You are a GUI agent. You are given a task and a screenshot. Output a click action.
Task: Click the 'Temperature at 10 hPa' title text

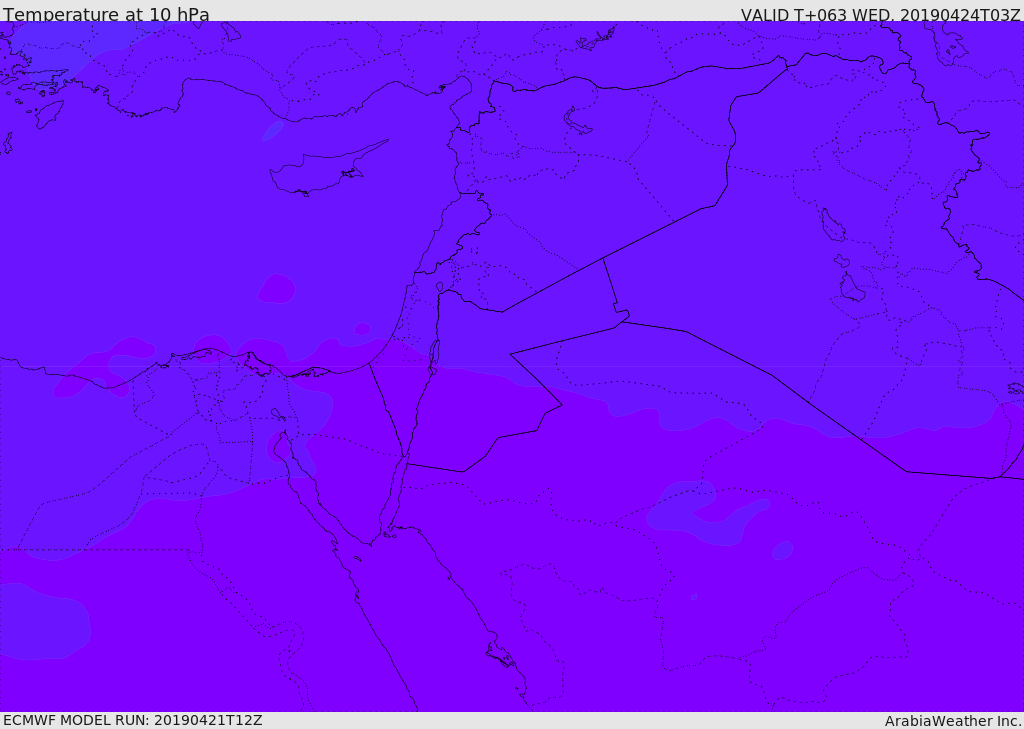point(106,14)
